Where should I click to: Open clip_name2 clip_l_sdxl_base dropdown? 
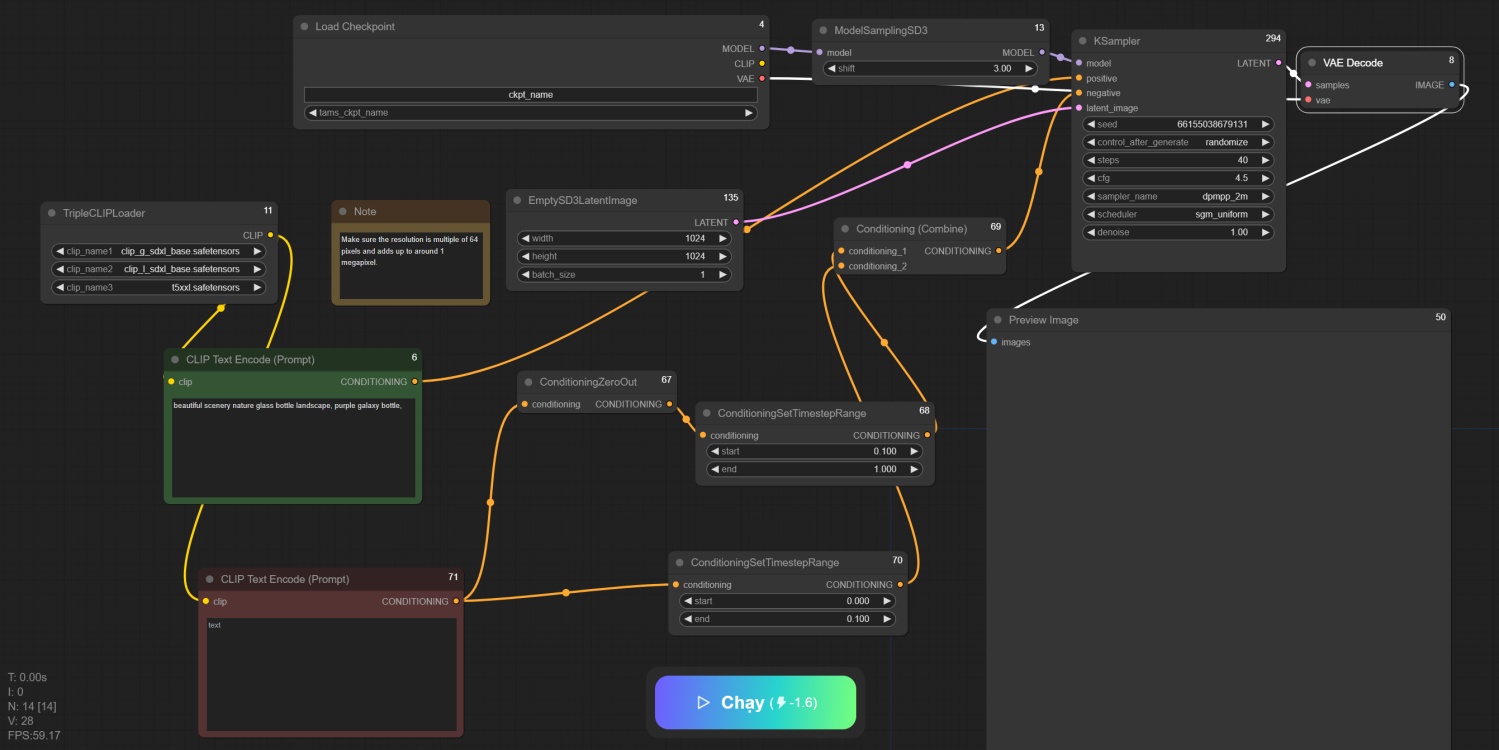(159, 269)
